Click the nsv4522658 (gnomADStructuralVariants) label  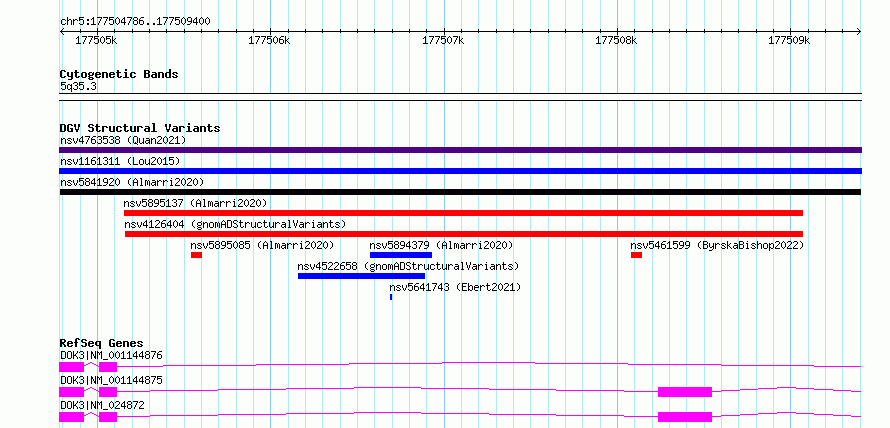click(x=408, y=266)
